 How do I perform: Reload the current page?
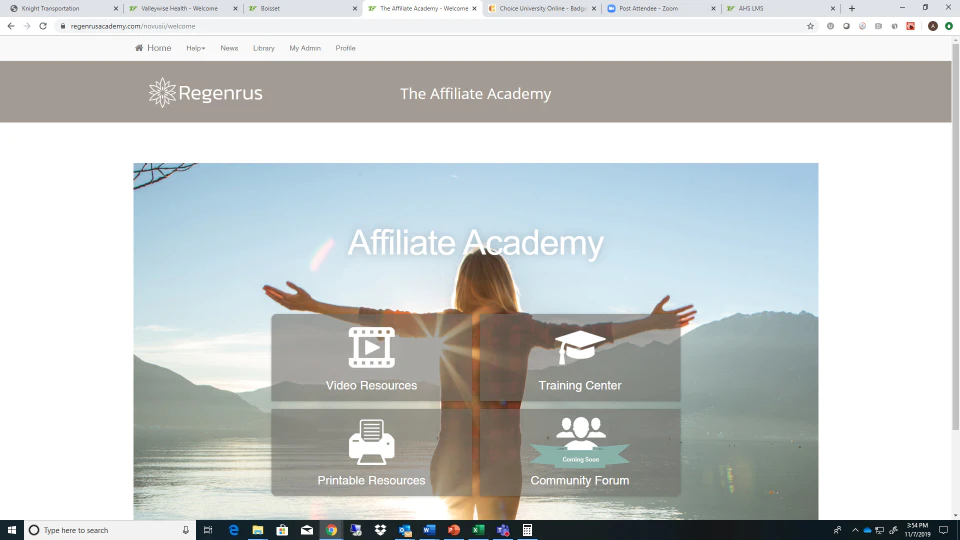point(43,26)
